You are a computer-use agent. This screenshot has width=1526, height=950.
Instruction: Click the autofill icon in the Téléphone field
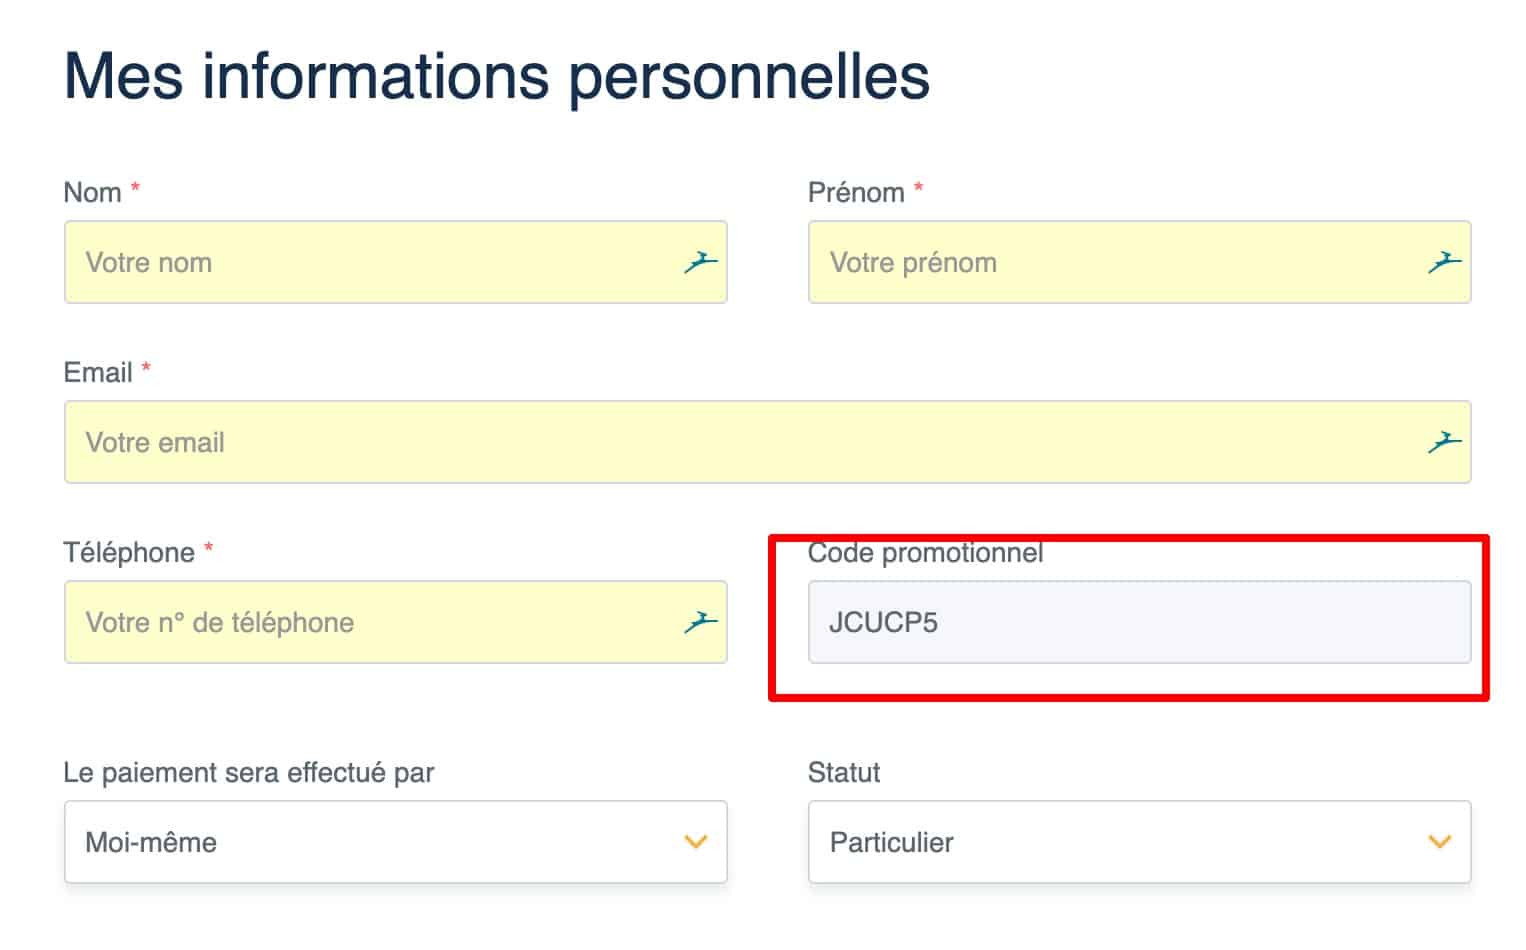[x=701, y=622]
